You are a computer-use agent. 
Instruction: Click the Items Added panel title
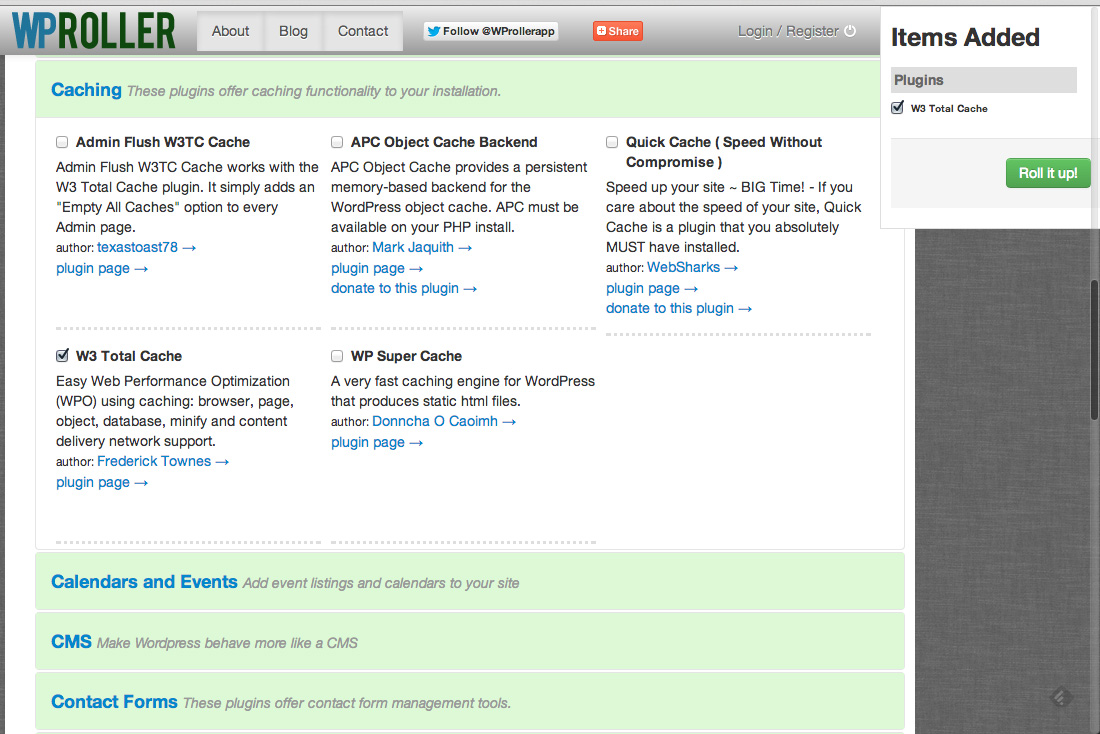(x=965, y=37)
